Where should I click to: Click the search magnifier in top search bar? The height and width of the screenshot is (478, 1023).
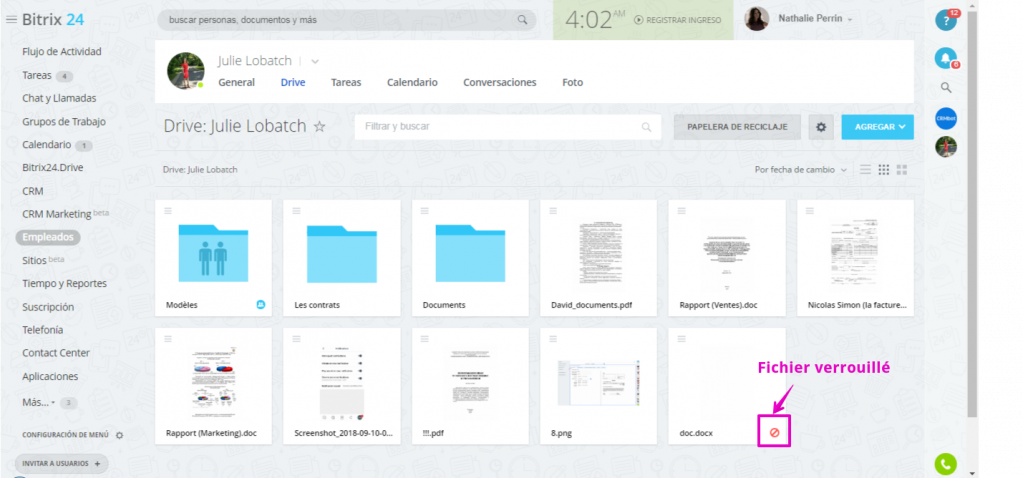click(522, 20)
